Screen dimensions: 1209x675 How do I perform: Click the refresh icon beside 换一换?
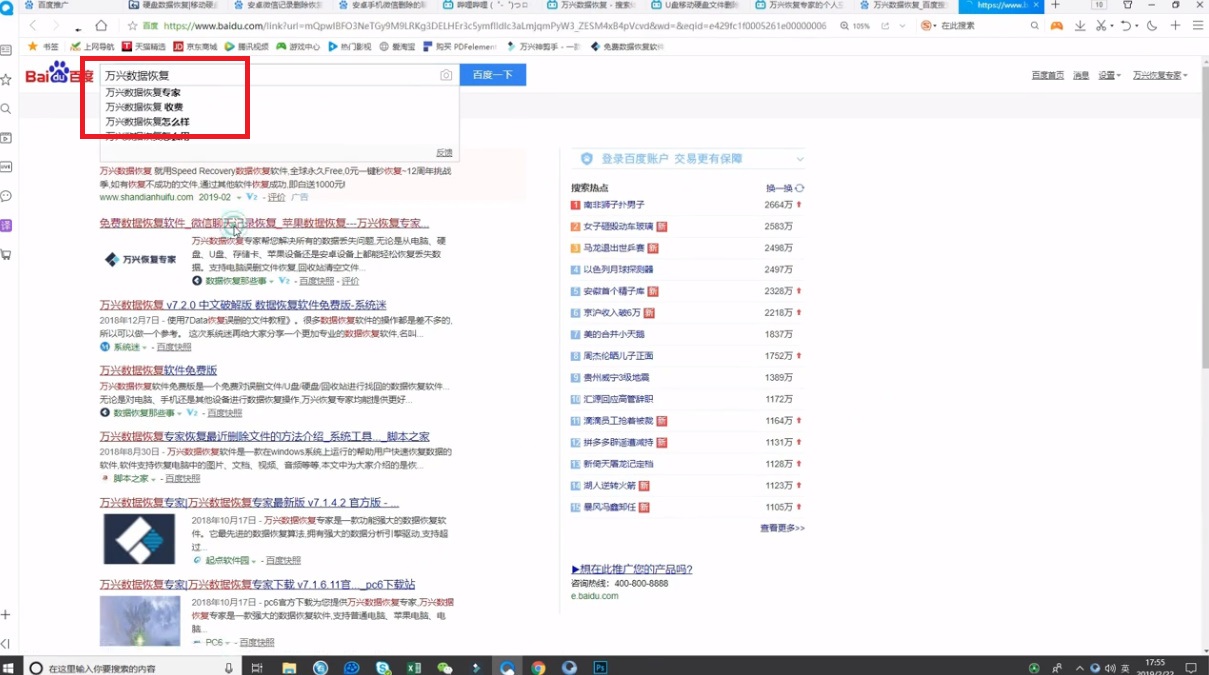point(800,188)
